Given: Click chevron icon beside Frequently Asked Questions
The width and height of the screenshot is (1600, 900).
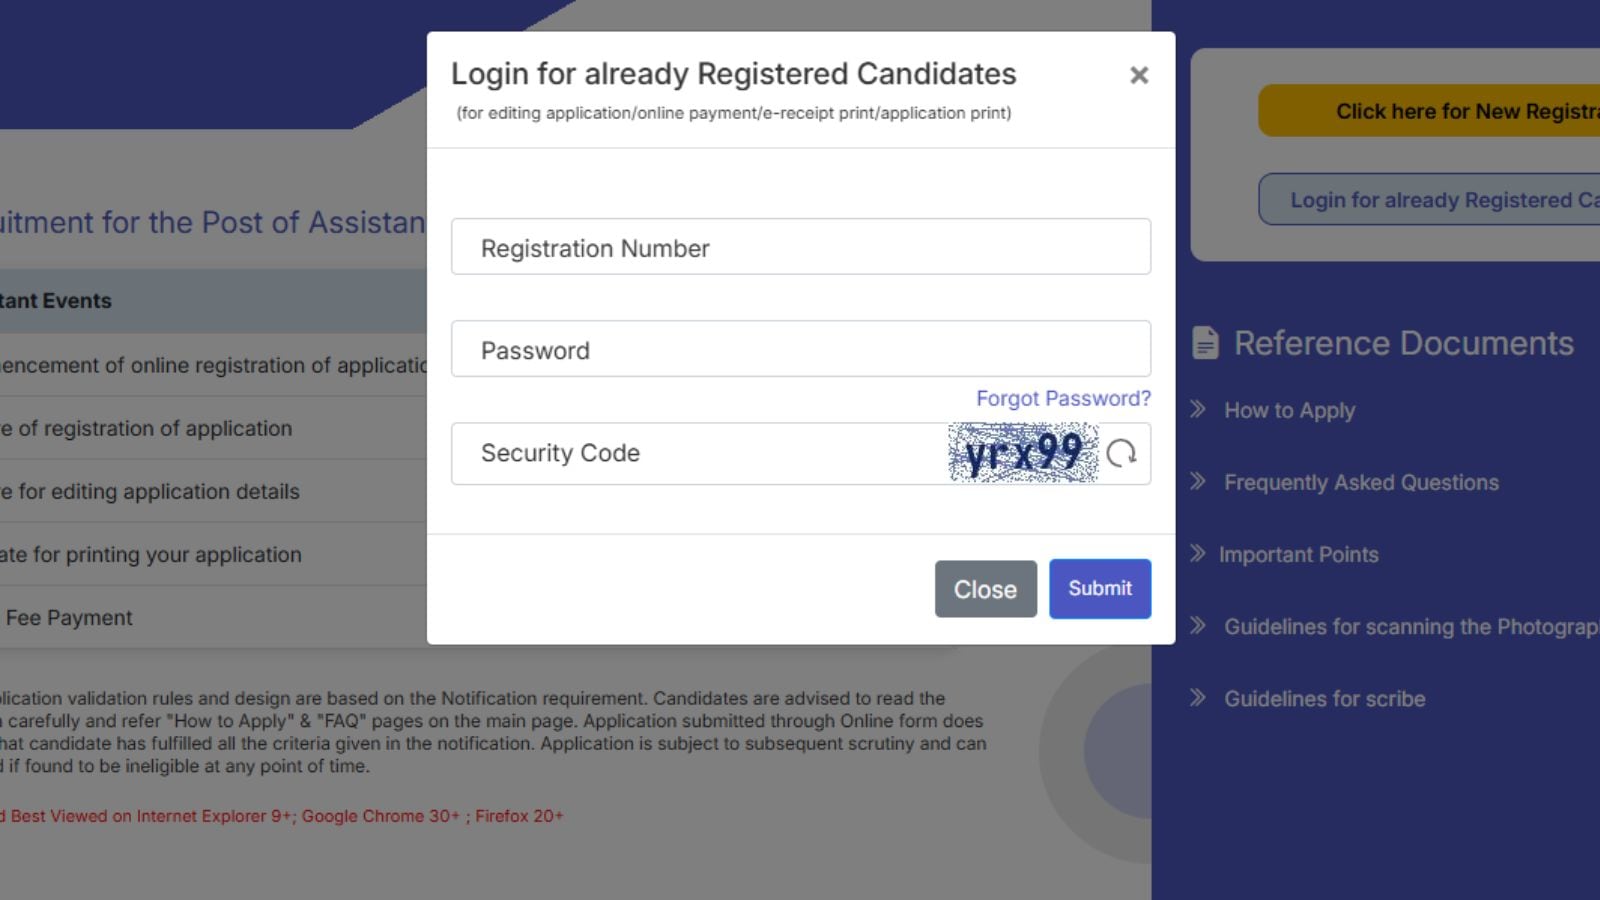Looking at the screenshot, I should tap(1198, 481).
